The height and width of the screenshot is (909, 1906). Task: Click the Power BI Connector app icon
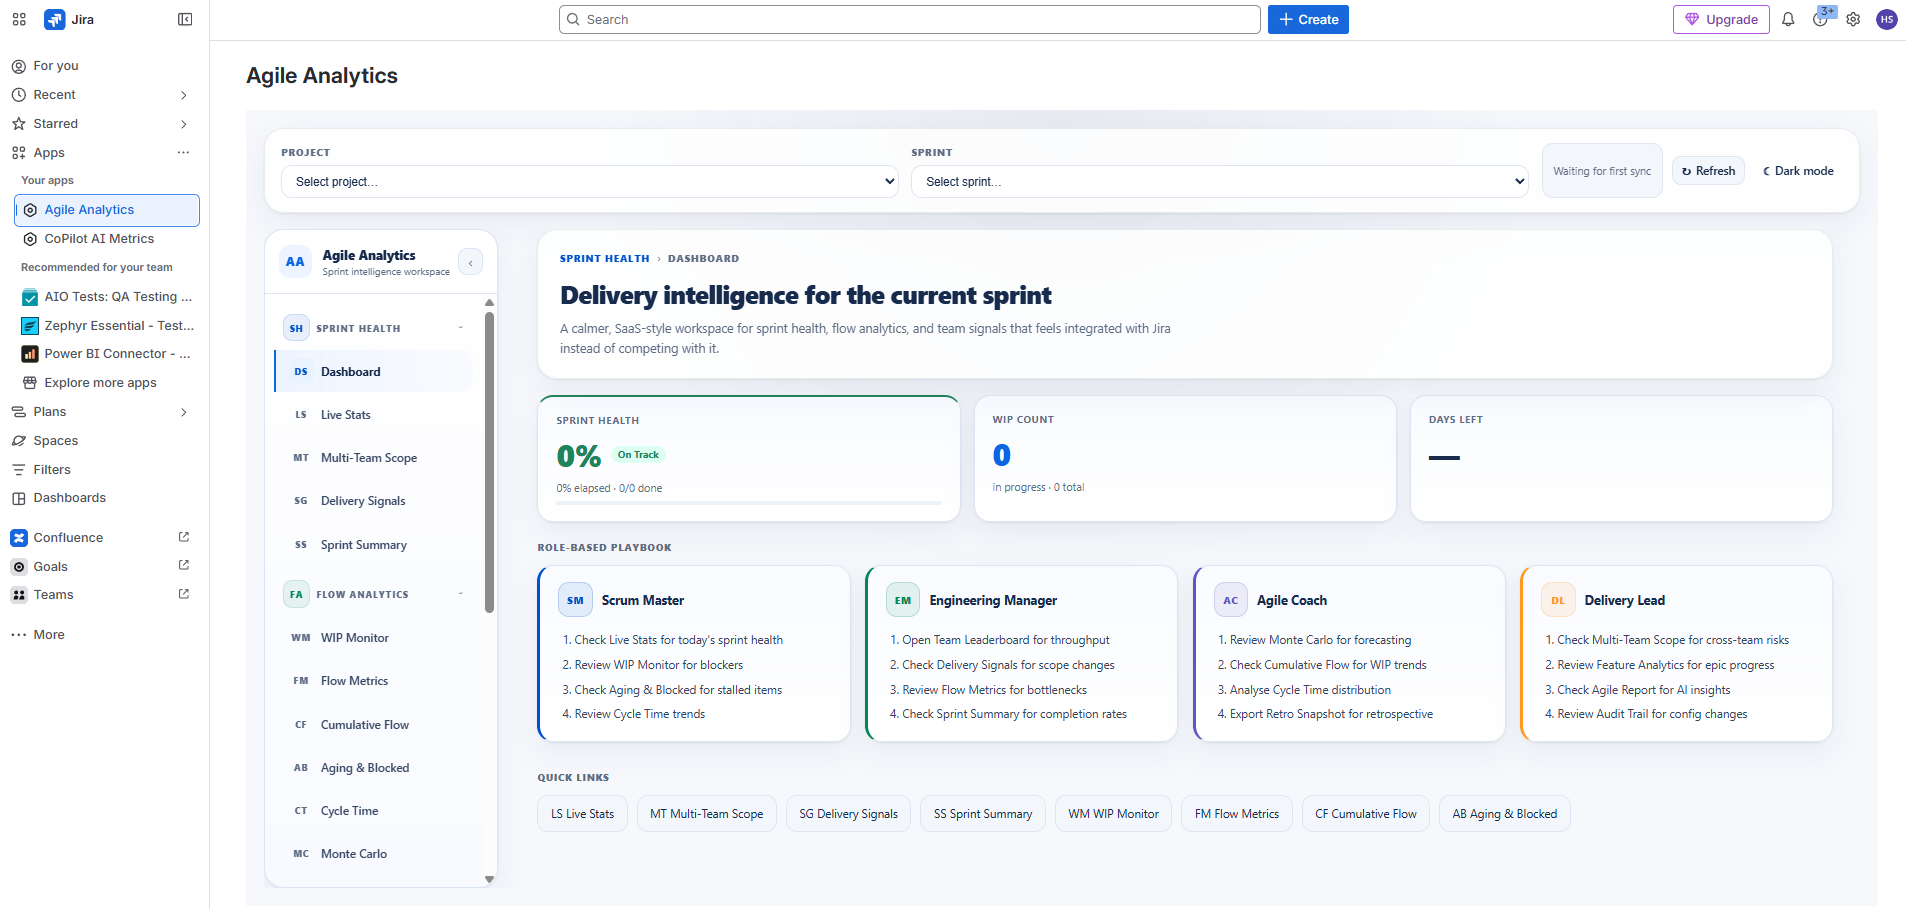coord(29,353)
